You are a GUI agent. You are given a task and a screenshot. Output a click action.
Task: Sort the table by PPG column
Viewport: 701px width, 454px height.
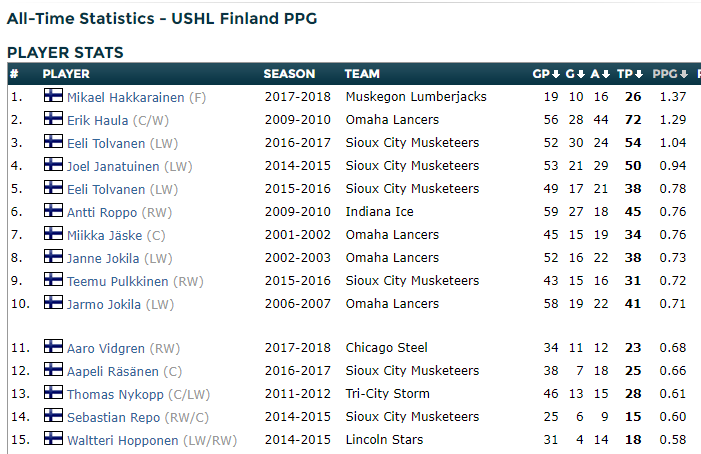(x=670, y=74)
